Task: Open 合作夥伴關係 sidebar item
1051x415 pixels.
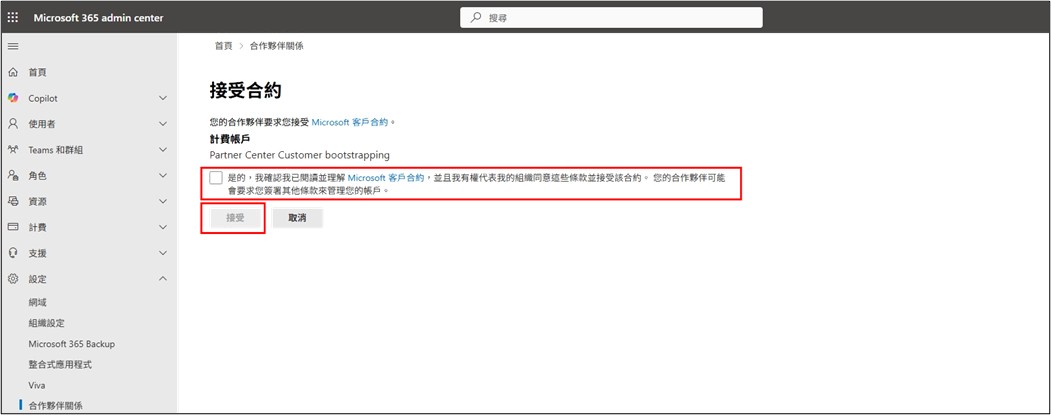Action: 55,406
